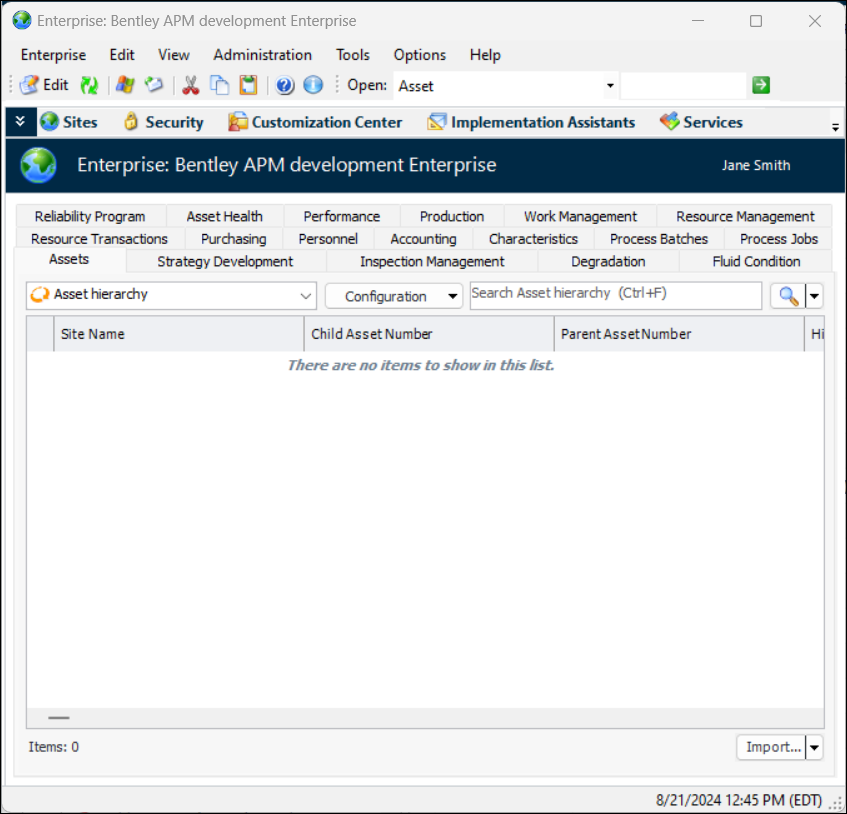Click the green Go arrow button
Viewport: 847px width, 814px height.
point(761,85)
